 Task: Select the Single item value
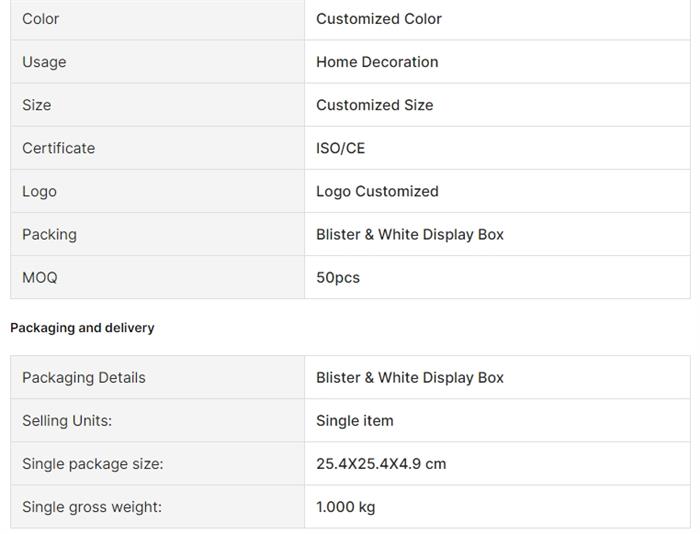[x=355, y=421]
